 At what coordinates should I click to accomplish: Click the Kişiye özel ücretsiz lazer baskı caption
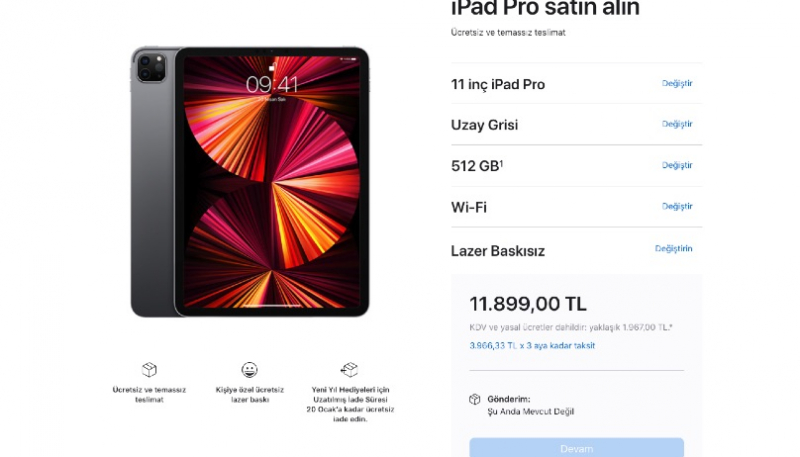pyautogui.click(x=249, y=394)
